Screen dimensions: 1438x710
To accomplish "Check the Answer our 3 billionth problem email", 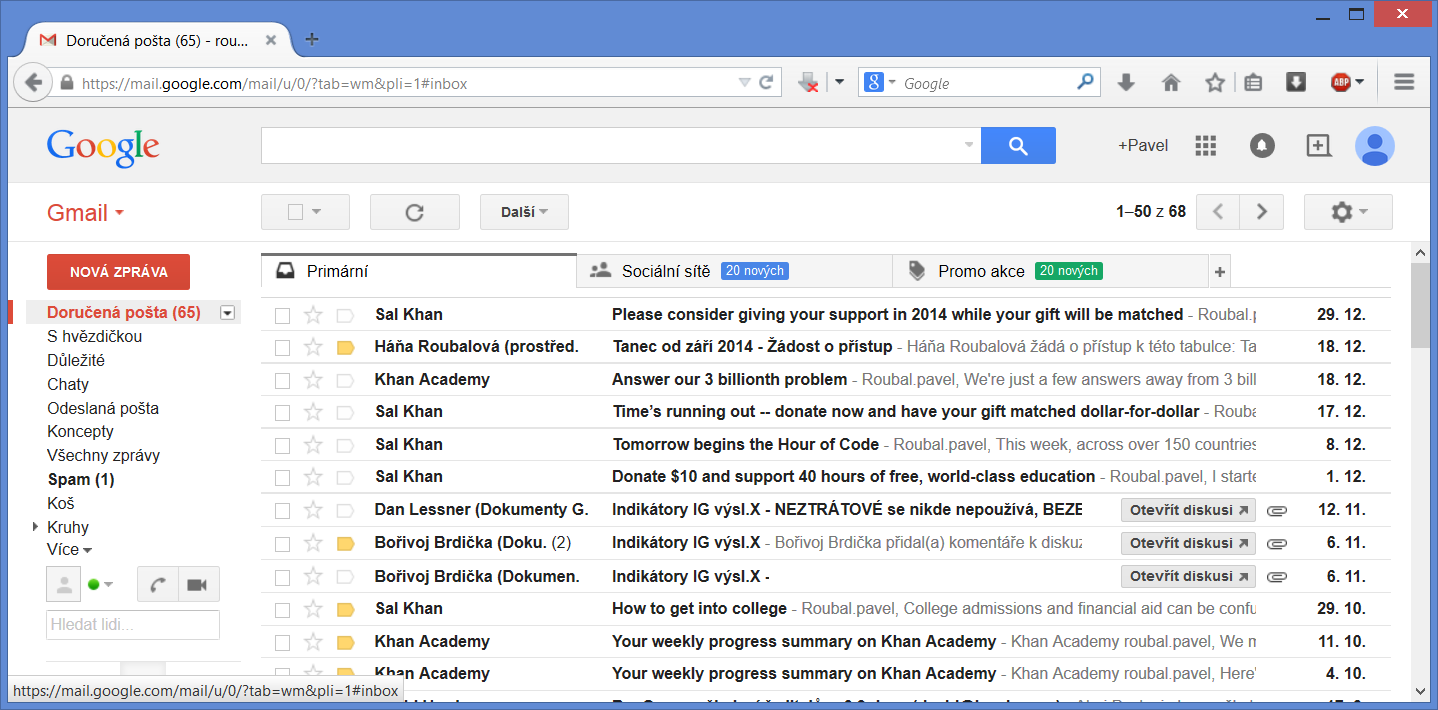I will pyautogui.click(x=283, y=380).
